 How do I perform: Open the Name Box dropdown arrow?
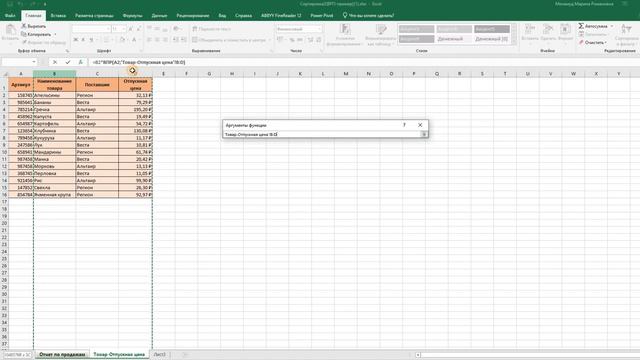[x=34, y=62]
